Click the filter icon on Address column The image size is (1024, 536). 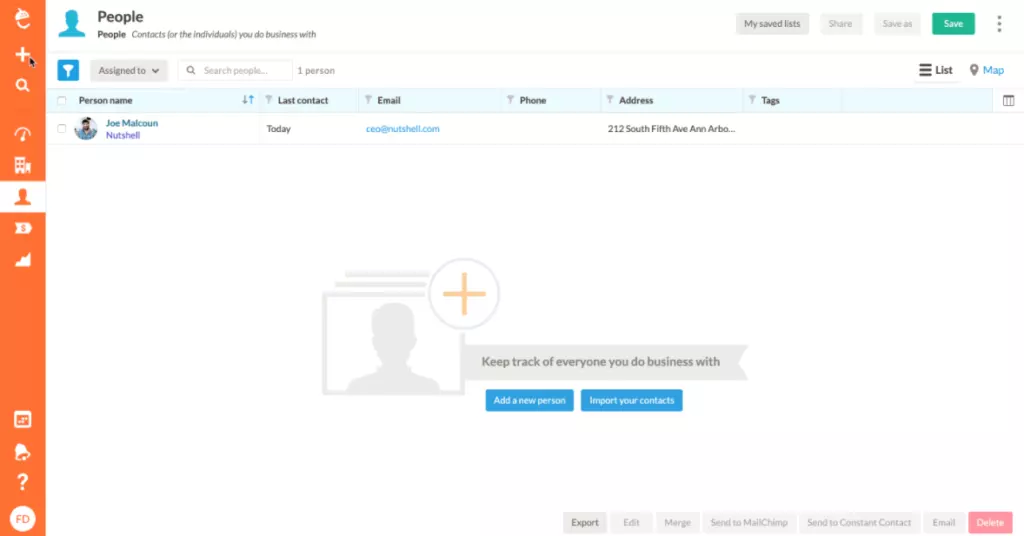(610, 100)
